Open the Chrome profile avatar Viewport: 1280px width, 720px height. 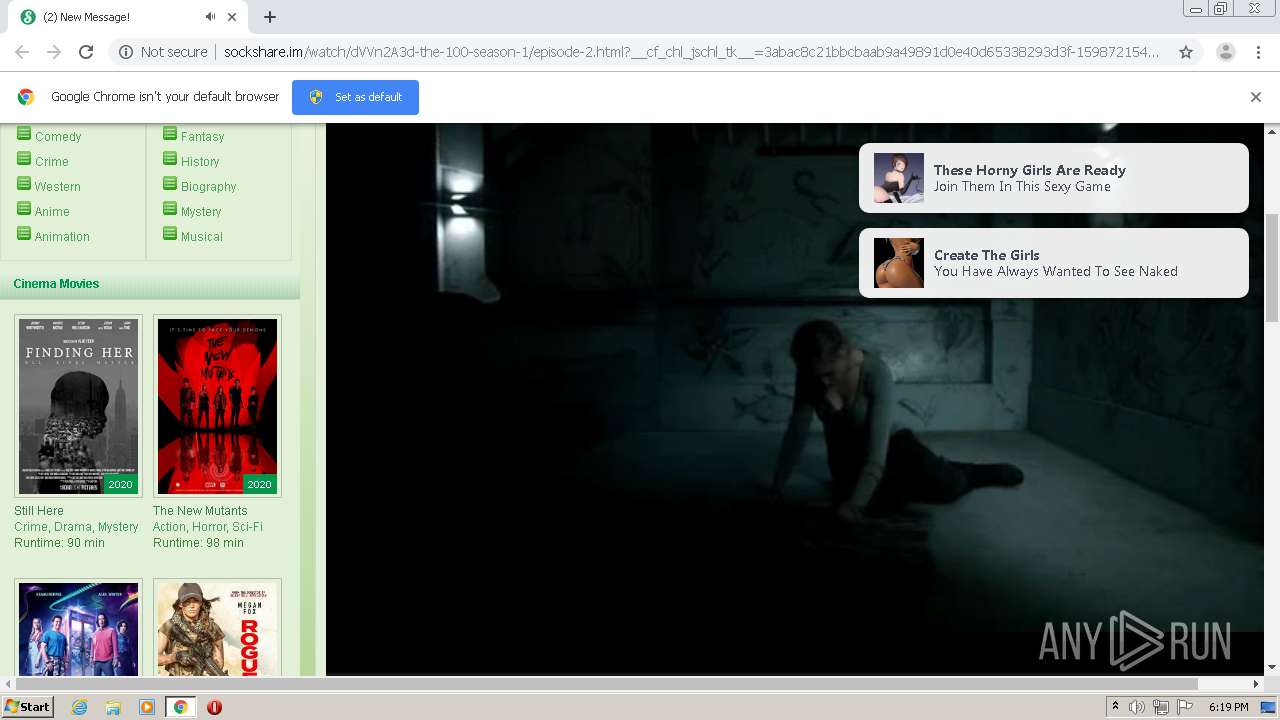click(x=1226, y=52)
